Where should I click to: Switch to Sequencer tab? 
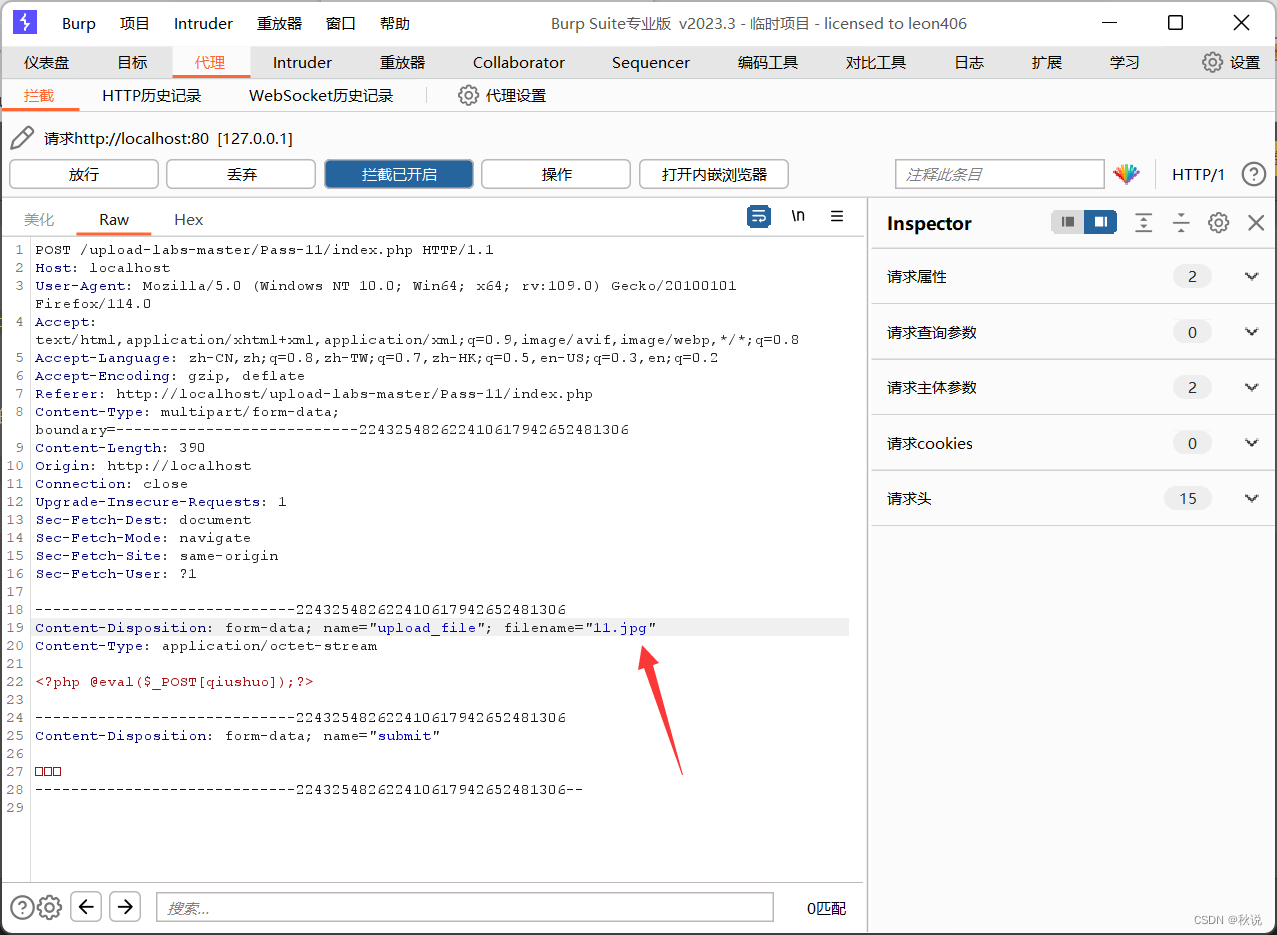pyautogui.click(x=651, y=62)
